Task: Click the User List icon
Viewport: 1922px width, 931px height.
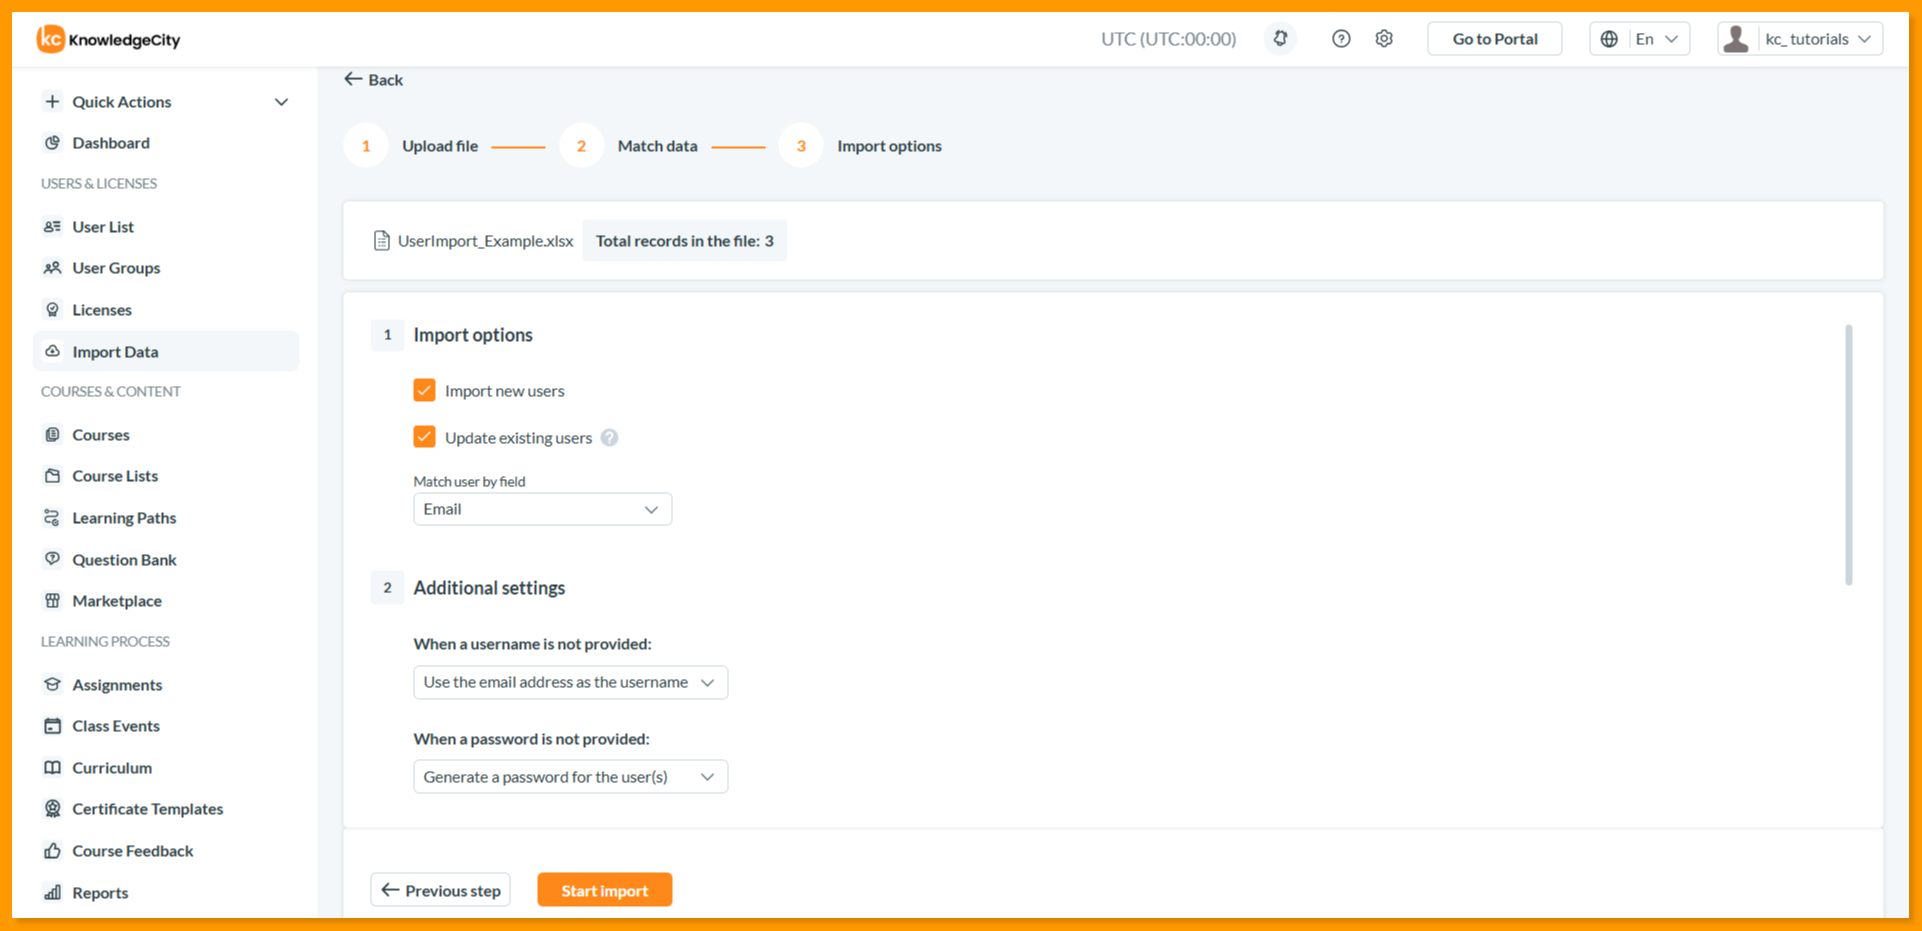Action: pyautogui.click(x=53, y=227)
